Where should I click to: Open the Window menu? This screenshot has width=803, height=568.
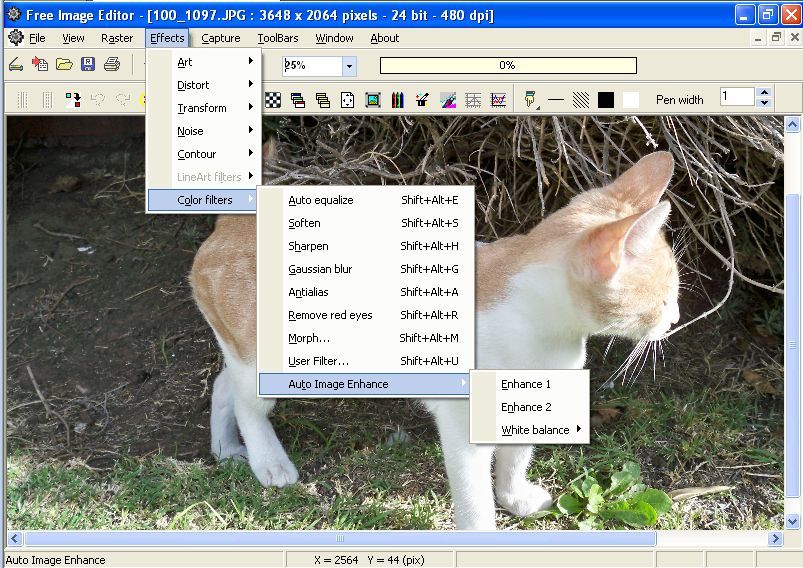click(334, 38)
